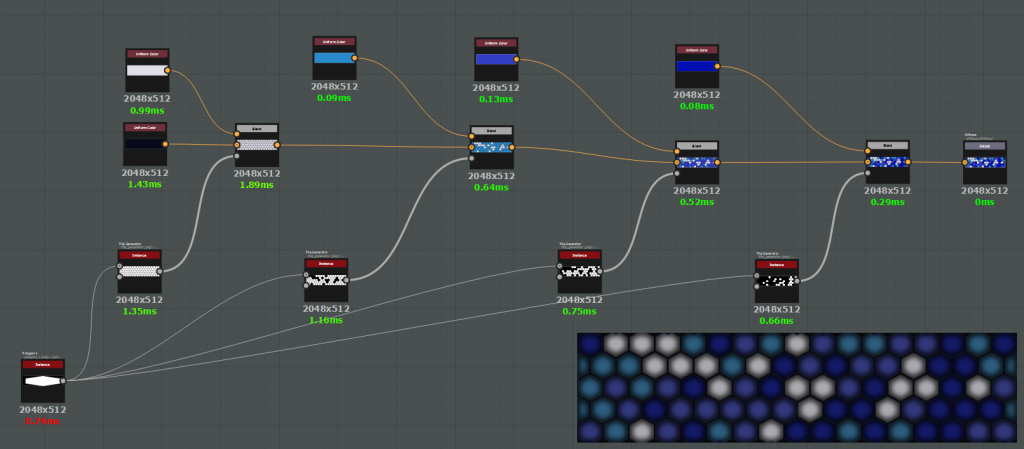Select the thumbnail of the 0.29ms Blend node
This screenshot has height=449, width=1024.
coord(888,162)
